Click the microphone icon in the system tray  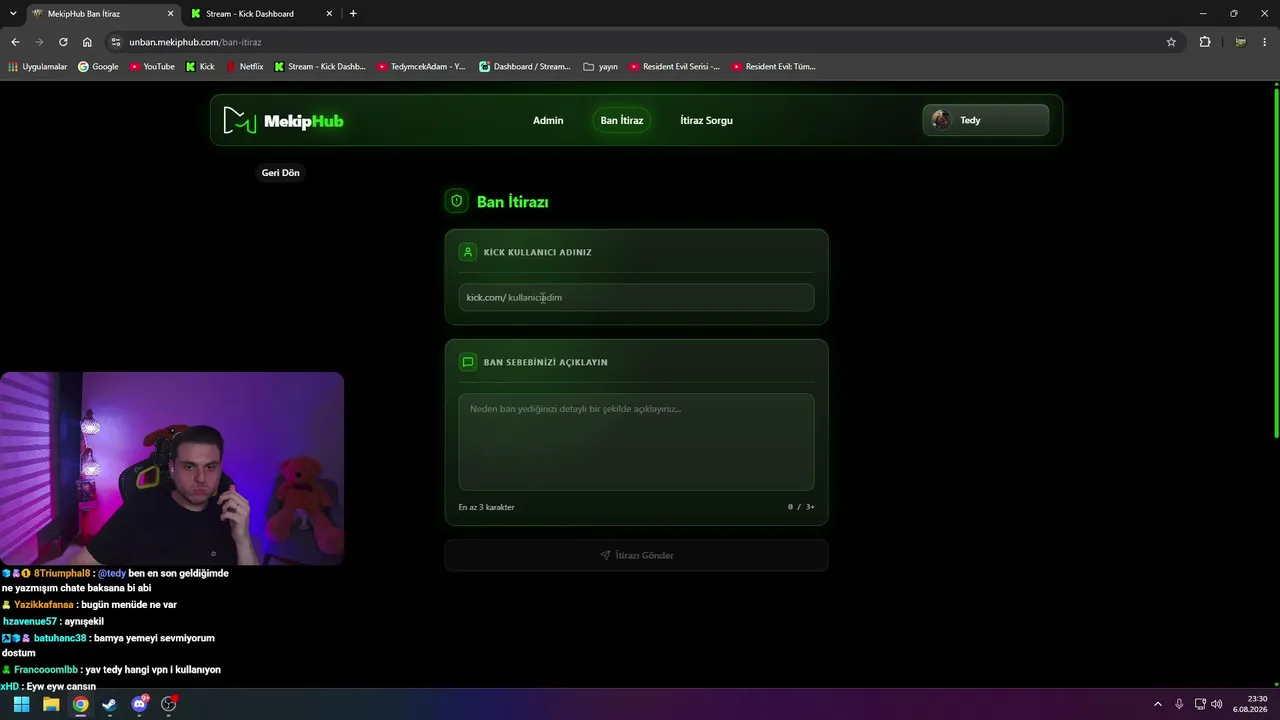point(1179,704)
